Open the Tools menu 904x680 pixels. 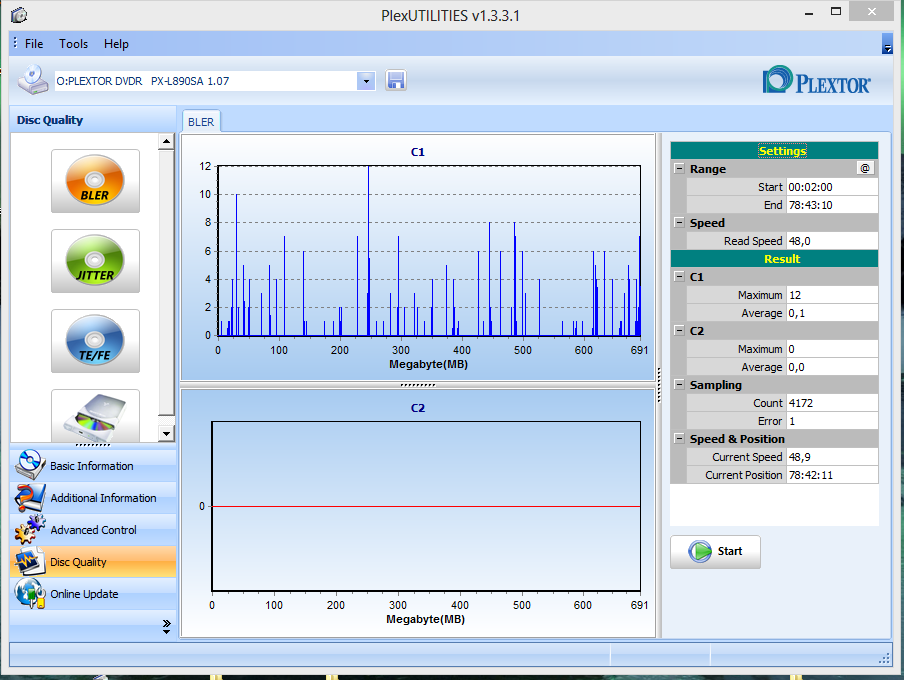click(x=73, y=44)
